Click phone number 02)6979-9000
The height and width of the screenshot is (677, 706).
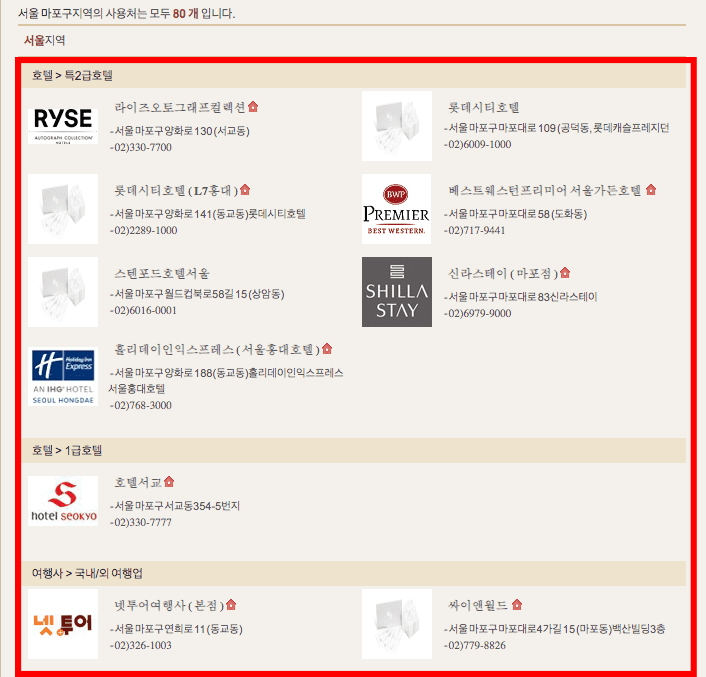pyautogui.click(x=478, y=313)
